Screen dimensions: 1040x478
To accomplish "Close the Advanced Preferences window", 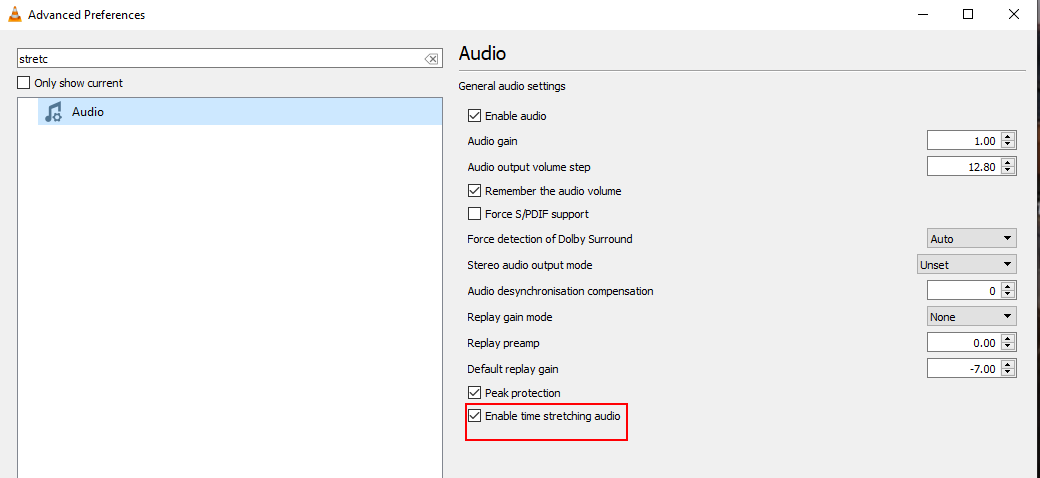I will coord(1013,14).
